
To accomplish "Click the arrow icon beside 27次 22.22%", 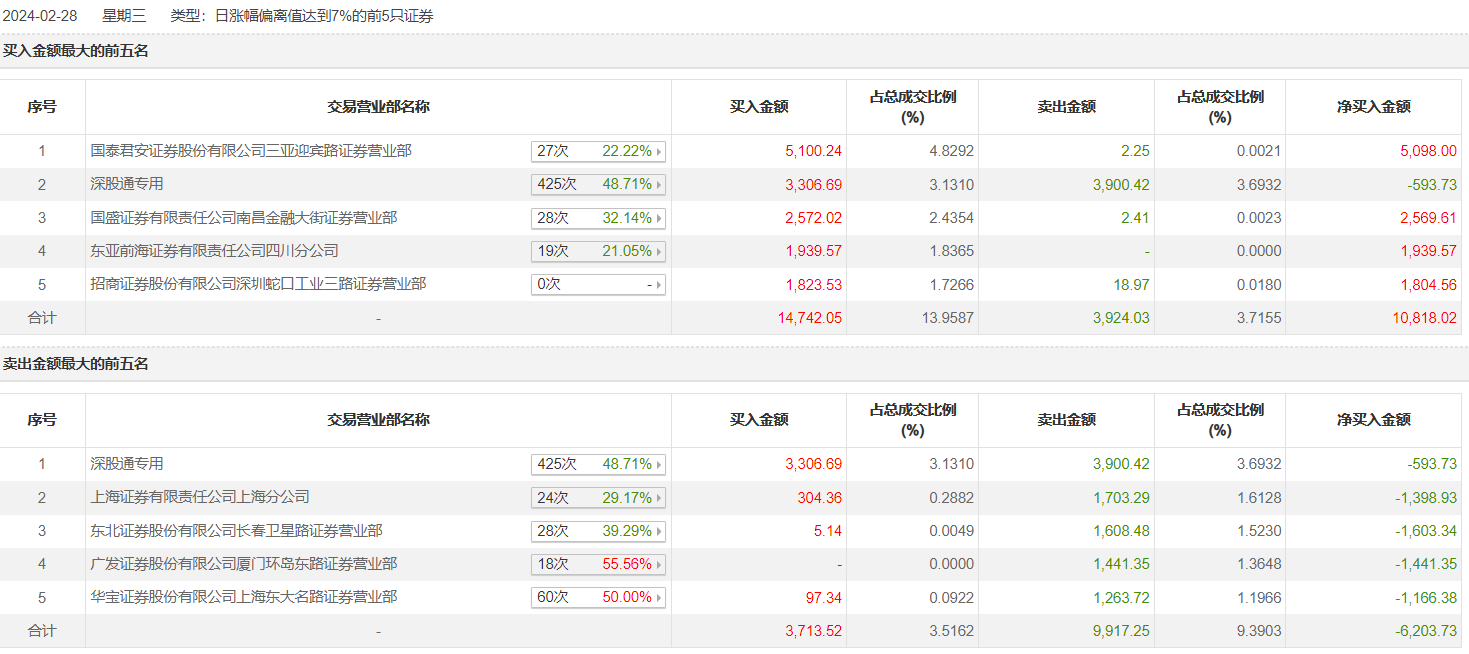I will pyautogui.click(x=659, y=152).
